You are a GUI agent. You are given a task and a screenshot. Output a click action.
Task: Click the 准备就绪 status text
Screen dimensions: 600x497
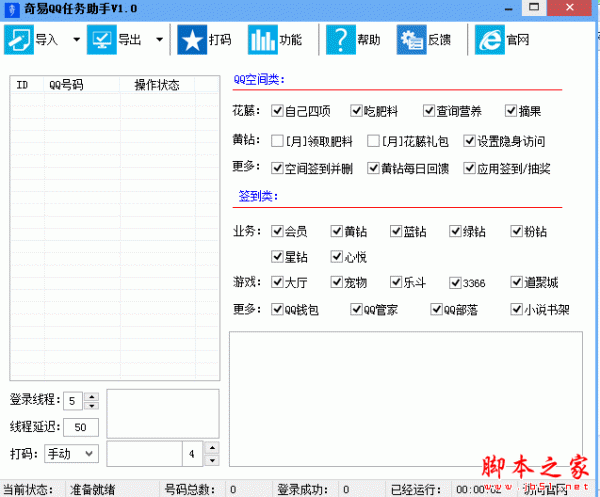click(93, 489)
